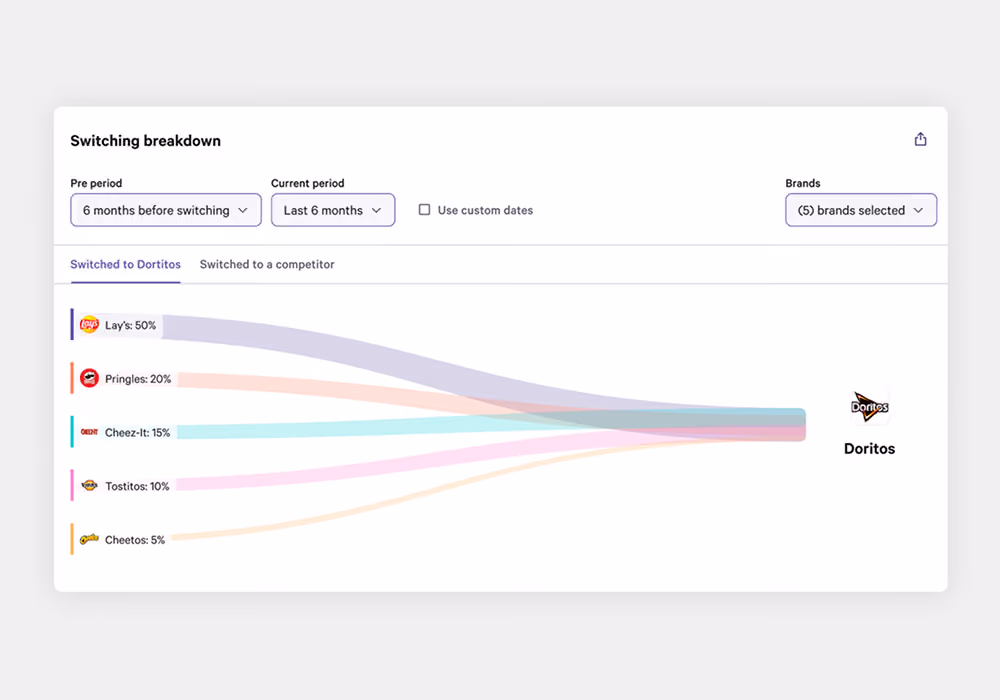Click the Cheez-It: 15% label
This screenshot has height=700, width=1000.
pos(137,432)
